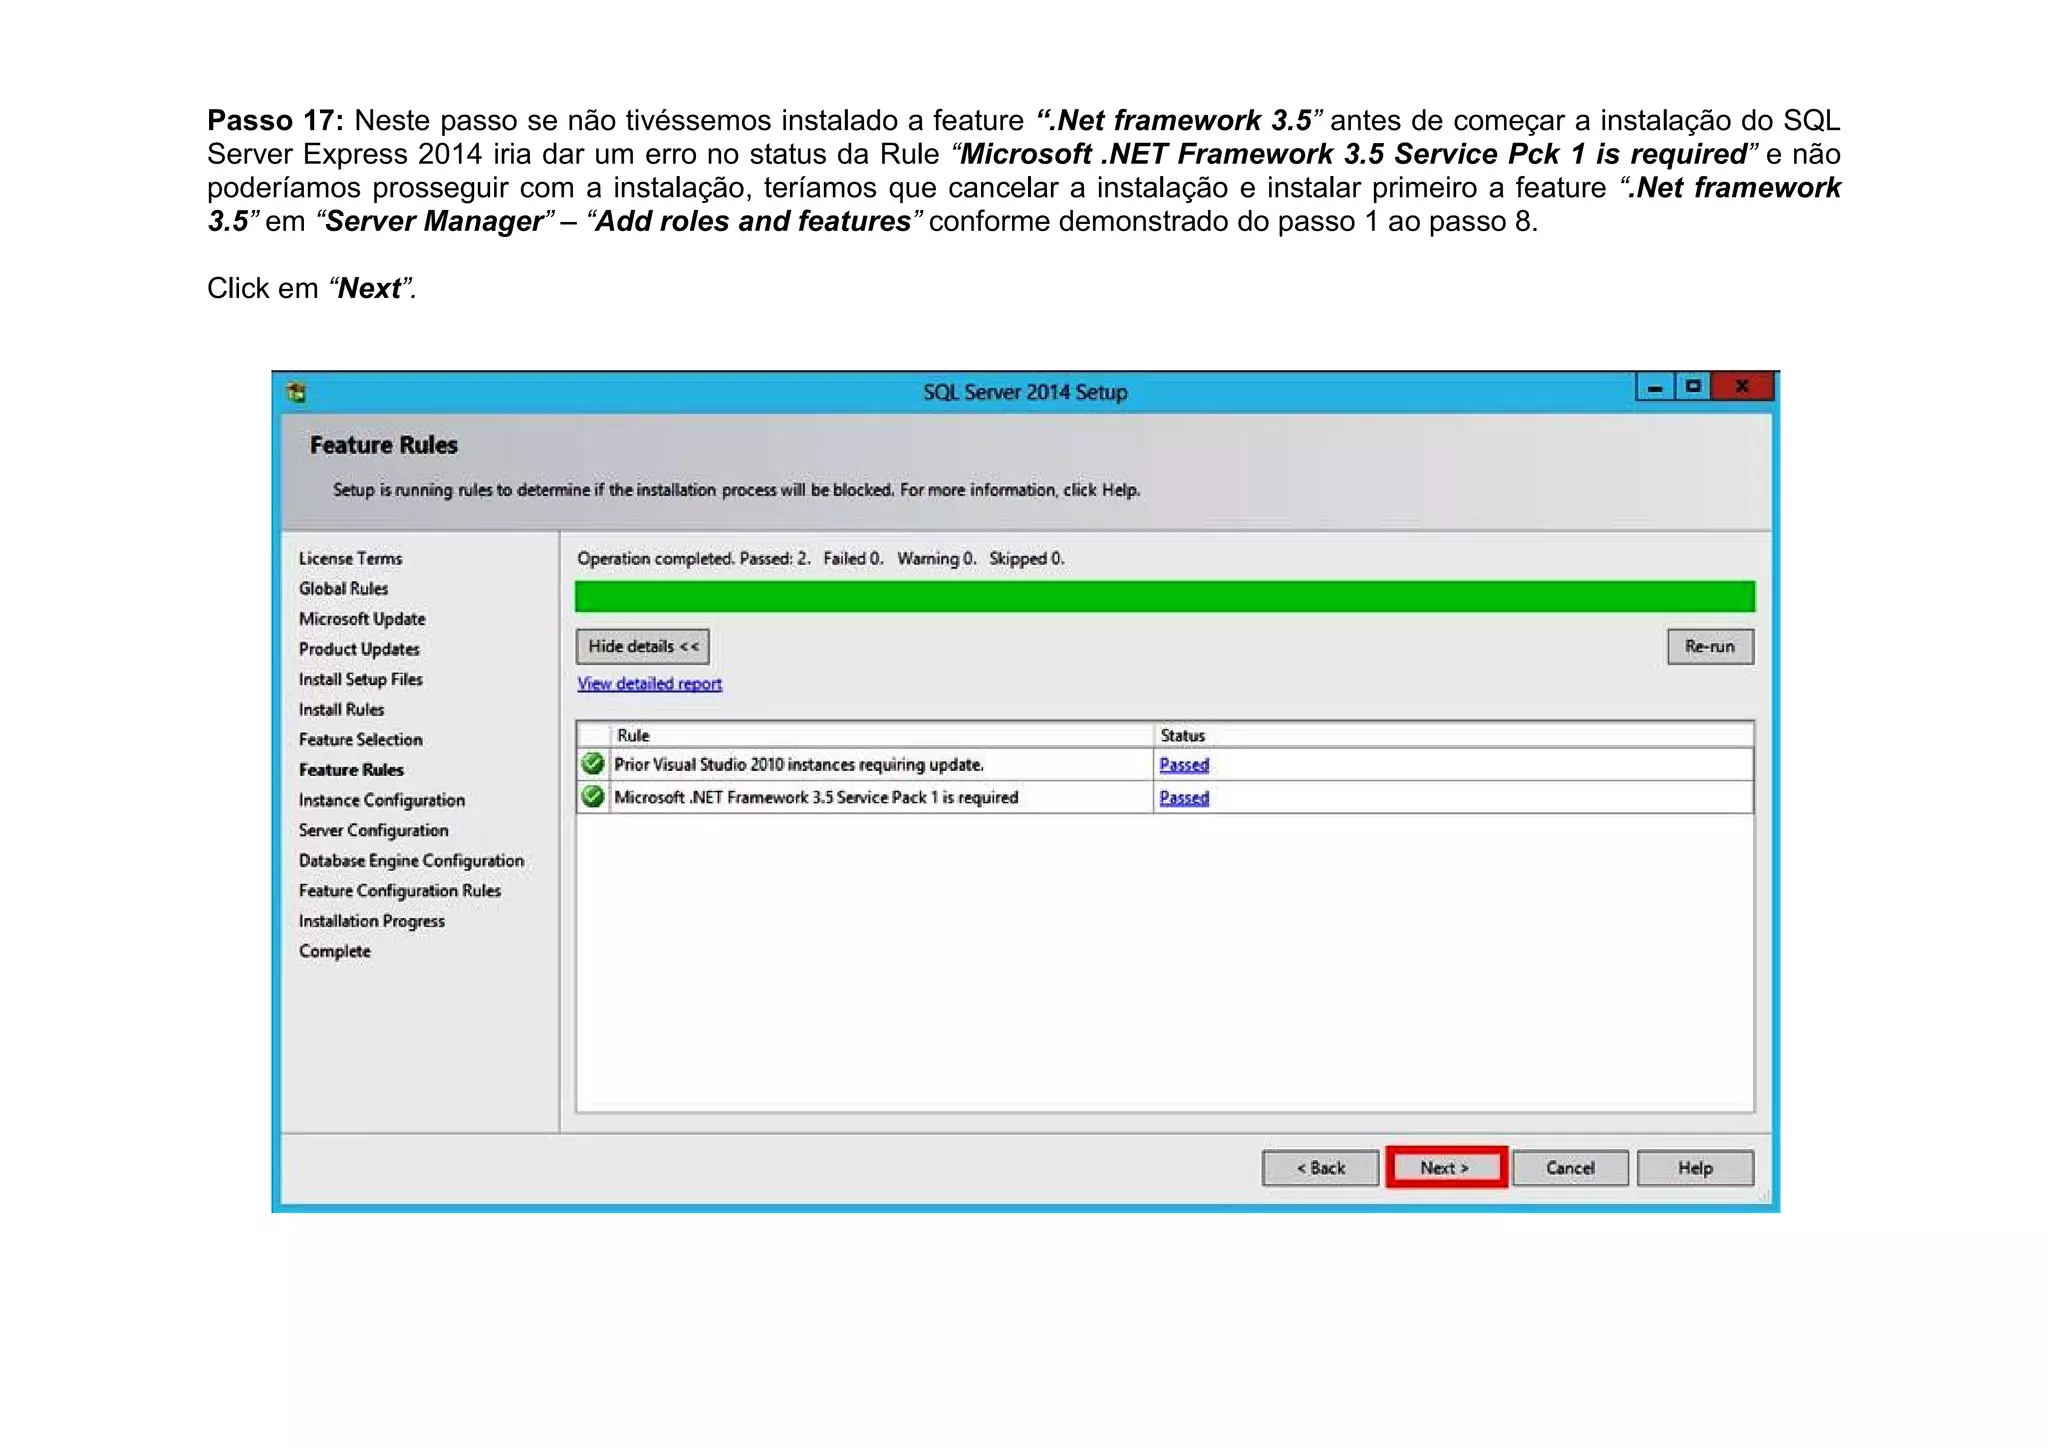The image size is (2048, 1448).
Task: Cancel the setup wizard
Action: [1570, 1168]
